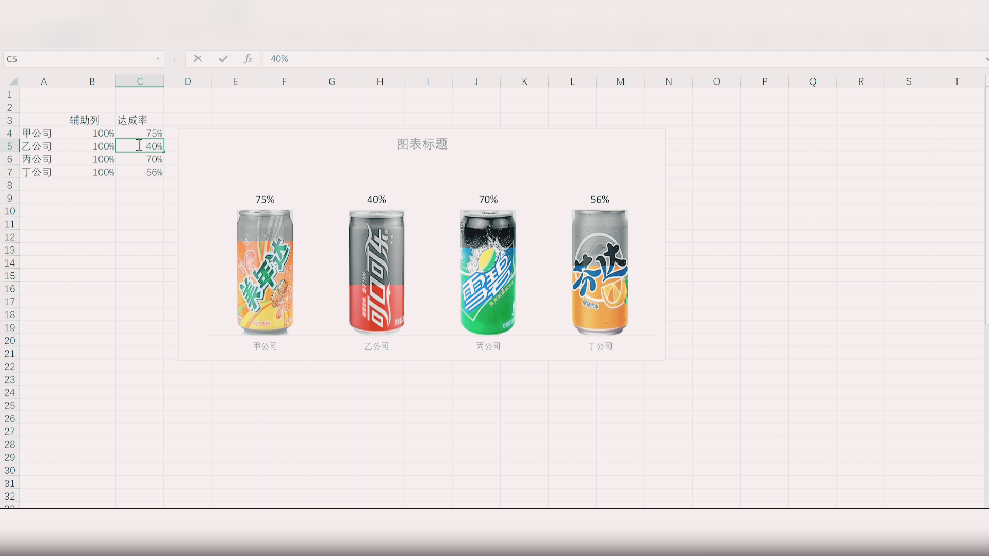Select row 30 header
989x556 pixels.
pos(9,470)
